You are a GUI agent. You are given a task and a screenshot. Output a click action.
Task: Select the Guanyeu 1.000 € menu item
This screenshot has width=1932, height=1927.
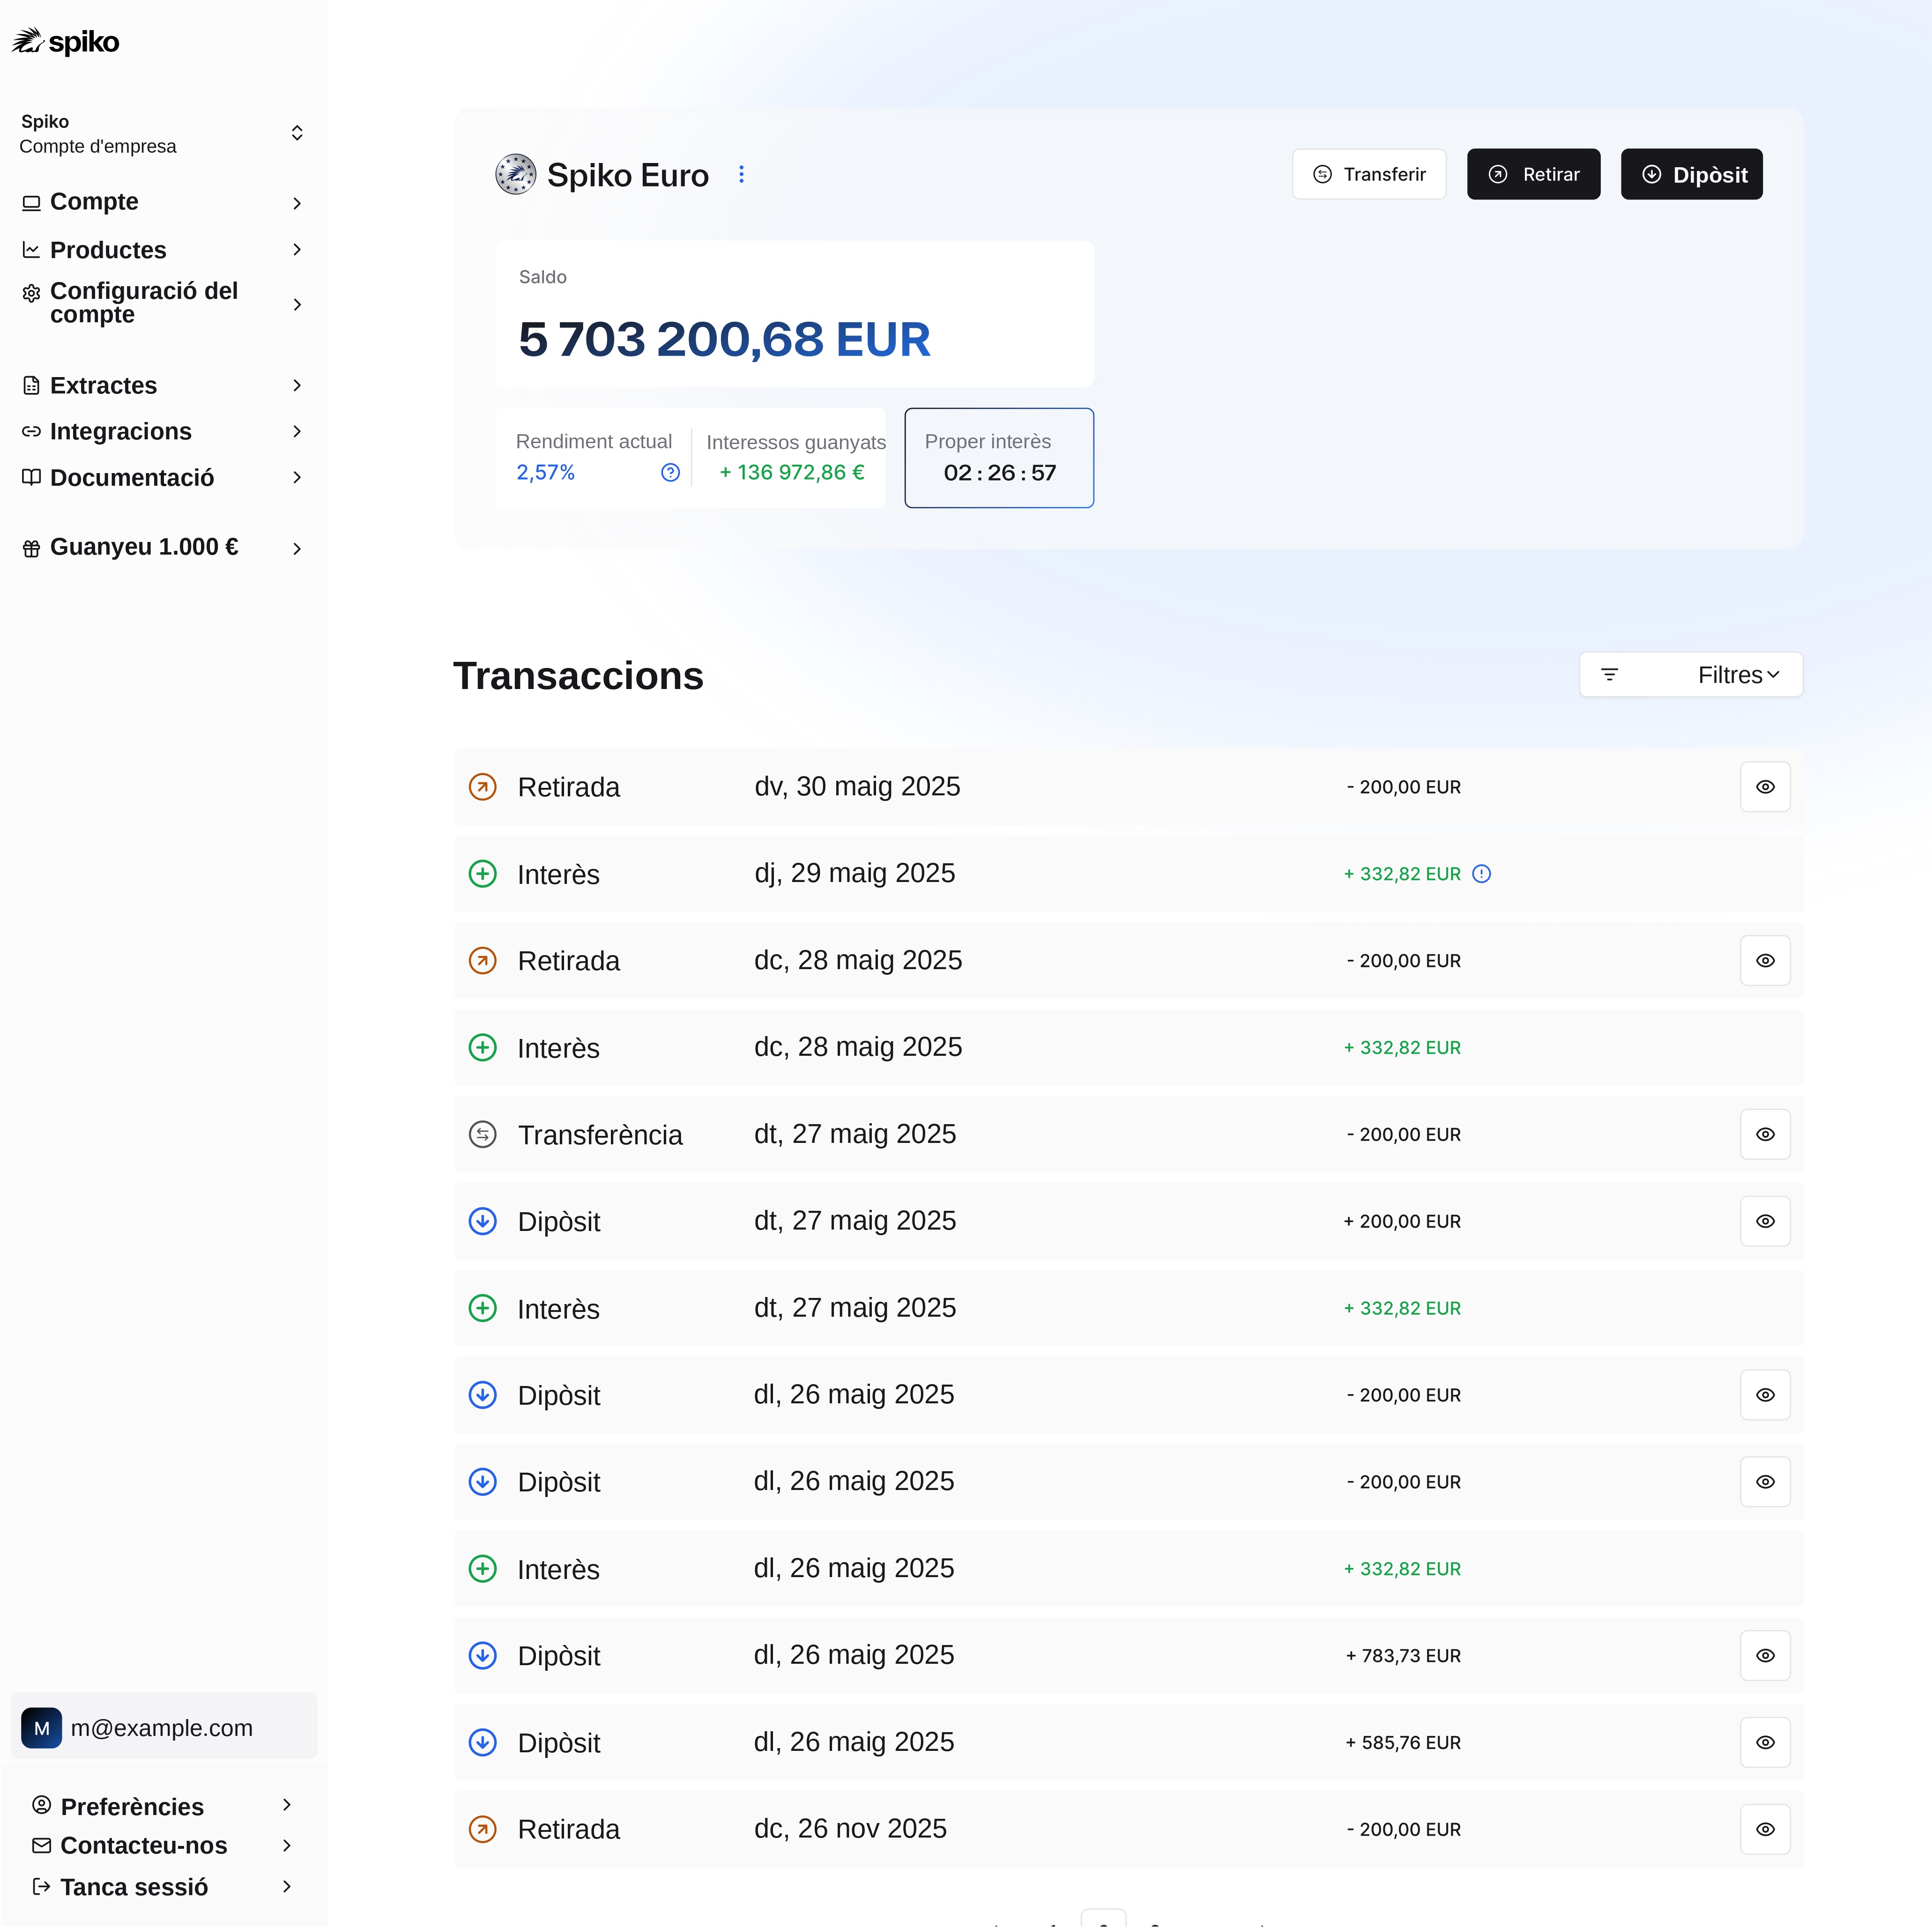click(163, 548)
